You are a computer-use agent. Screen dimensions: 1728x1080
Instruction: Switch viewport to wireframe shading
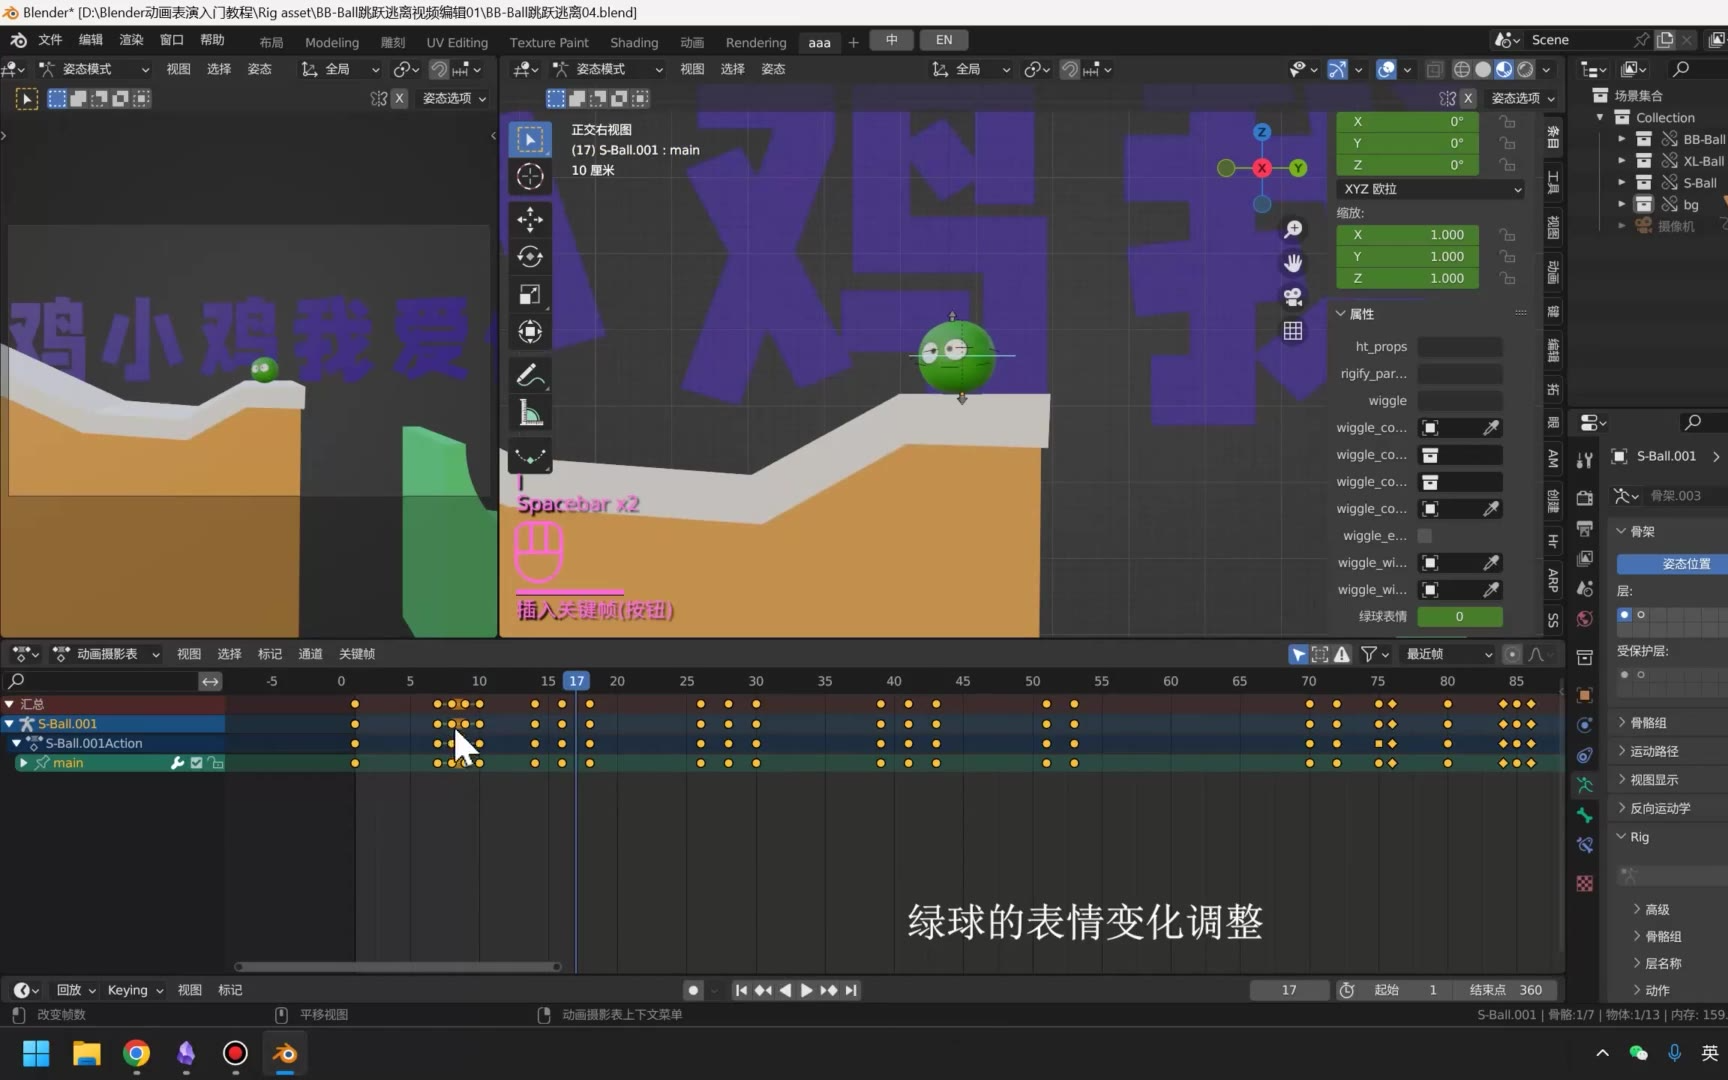1462,69
